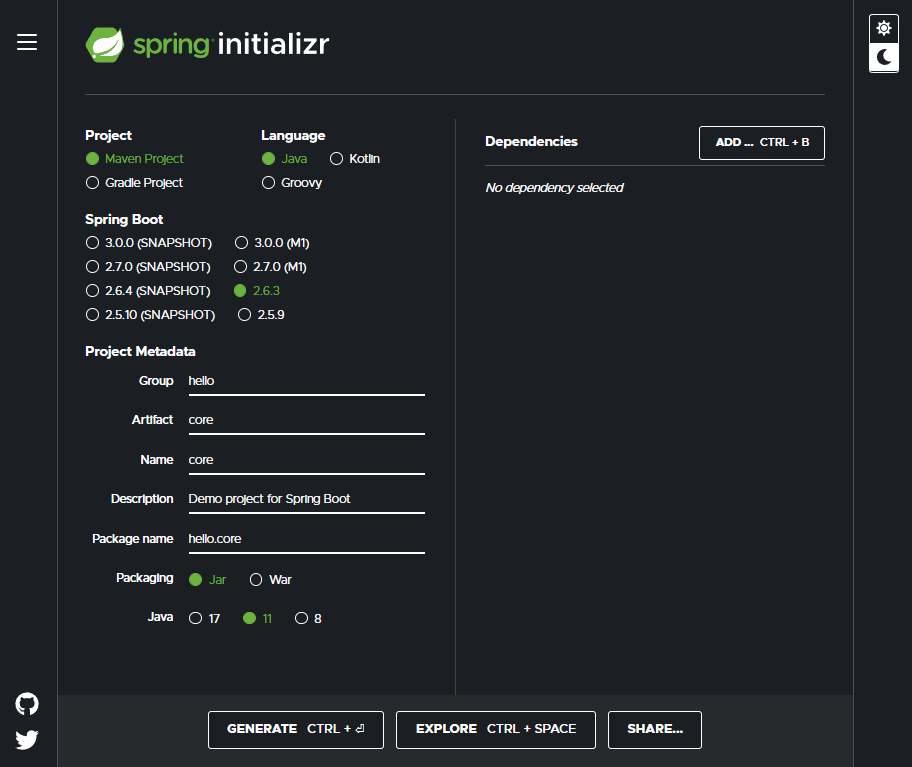Select Spring Boot 2.5.10 (SNAPSHOT)
This screenshot has height=767, width=912.
point(150,315)
